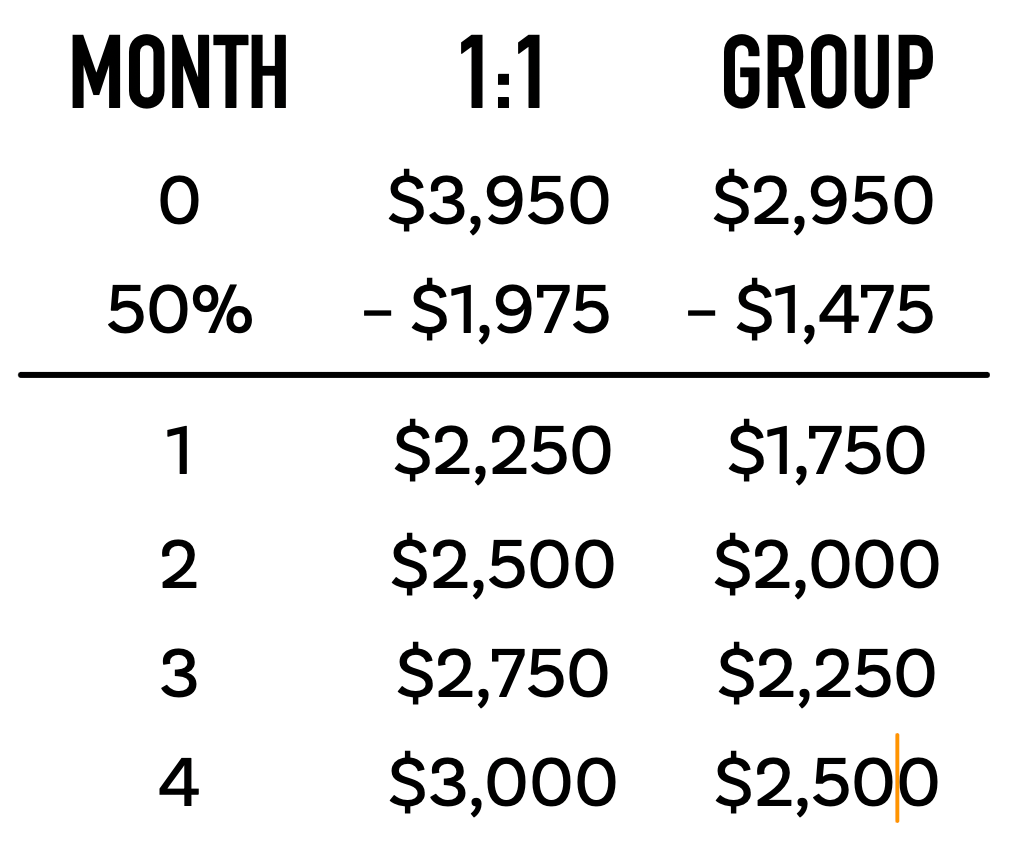Click the month 0 row label
This screenshot has height=860, width=1020.
tap(180, 201)
